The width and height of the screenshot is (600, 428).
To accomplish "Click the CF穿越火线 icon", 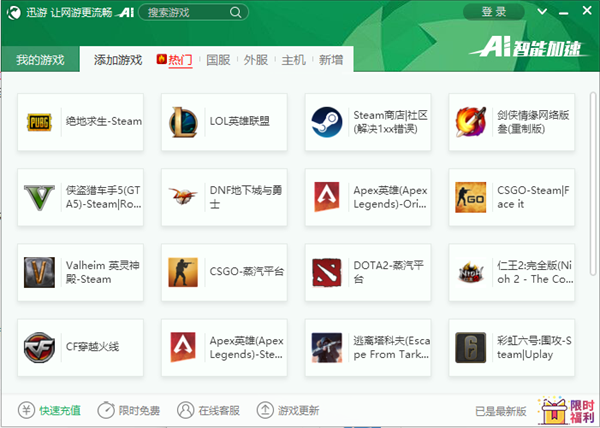I will [x=39, y=347].
